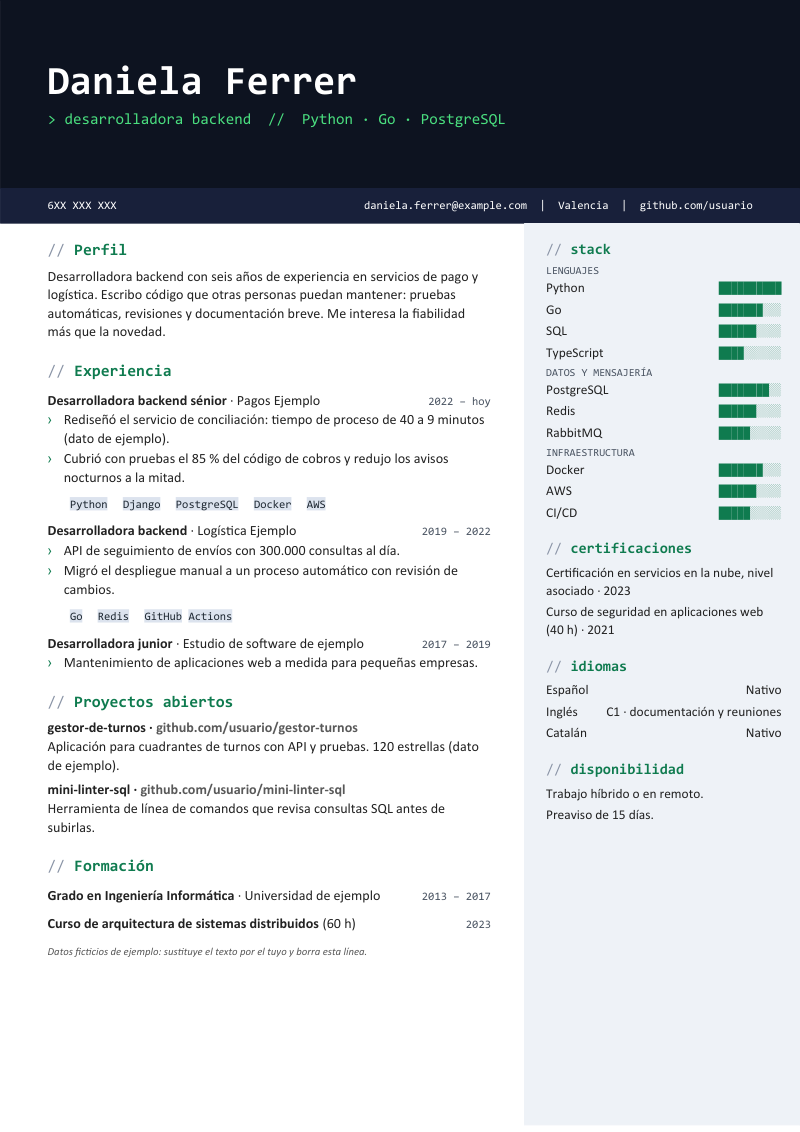Click the Formación section heading

100,866
